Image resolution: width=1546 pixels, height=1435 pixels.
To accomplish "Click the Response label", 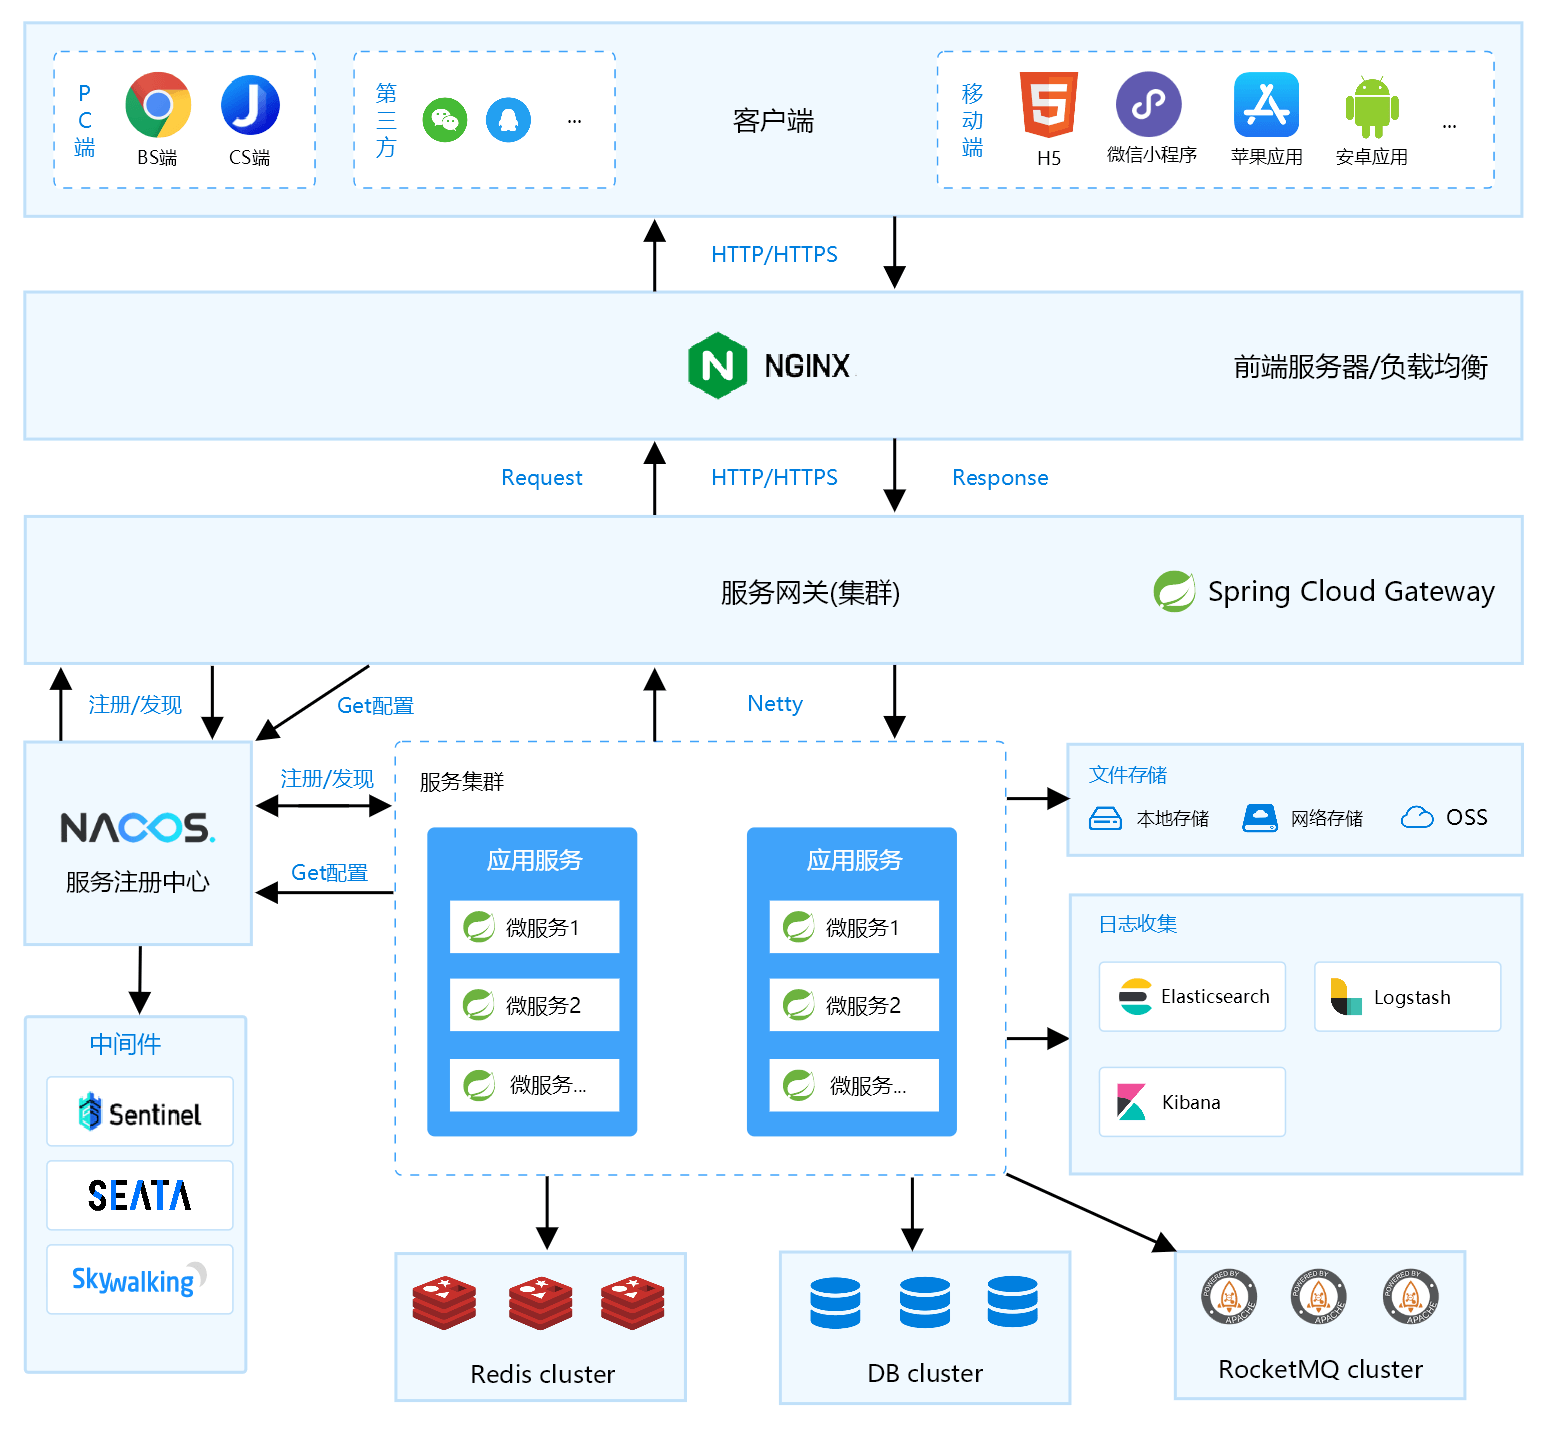I will click(x=1000, y=478).
